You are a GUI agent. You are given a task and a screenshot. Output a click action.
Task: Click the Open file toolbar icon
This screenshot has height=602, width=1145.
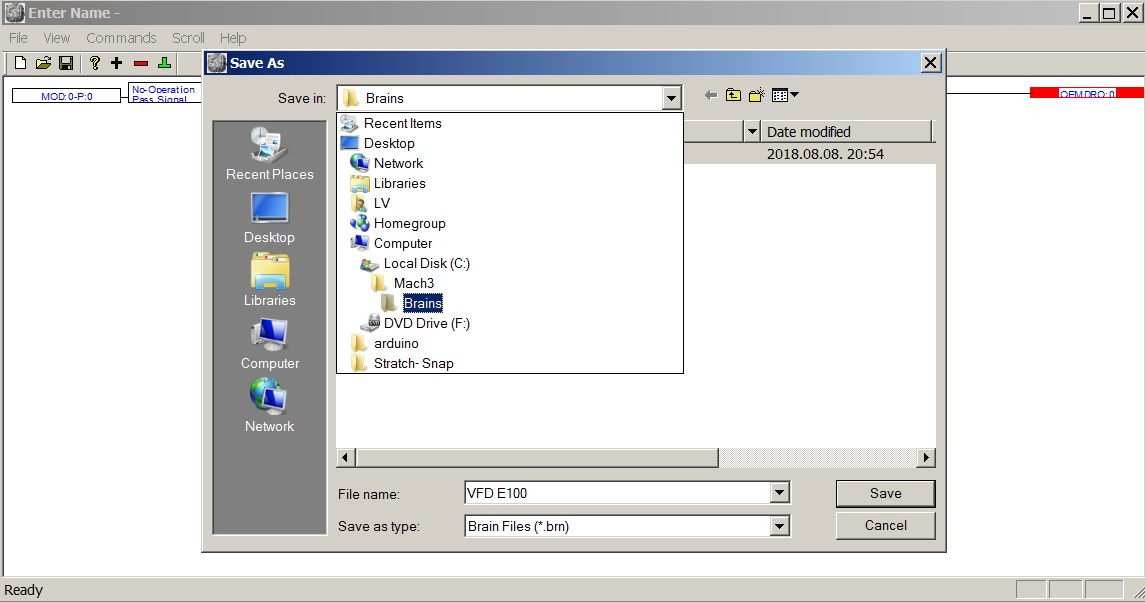tap(43, 64)
